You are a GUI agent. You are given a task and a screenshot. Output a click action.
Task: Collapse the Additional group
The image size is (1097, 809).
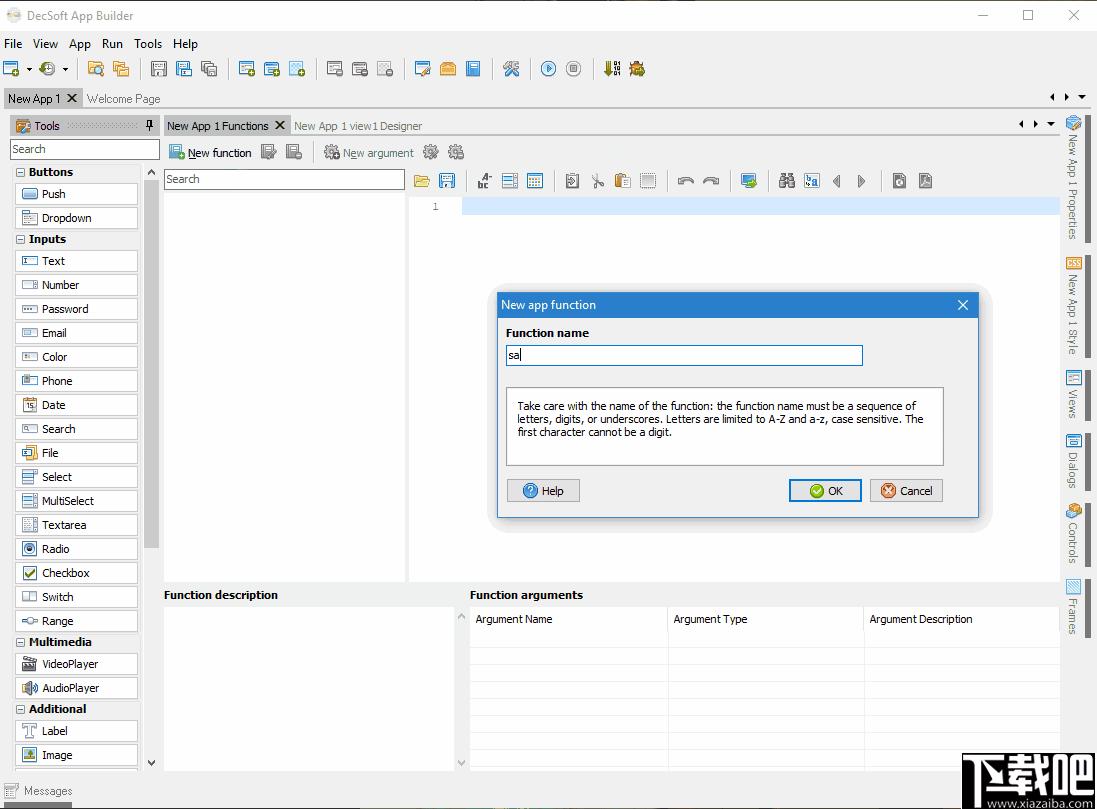point(20,710)
